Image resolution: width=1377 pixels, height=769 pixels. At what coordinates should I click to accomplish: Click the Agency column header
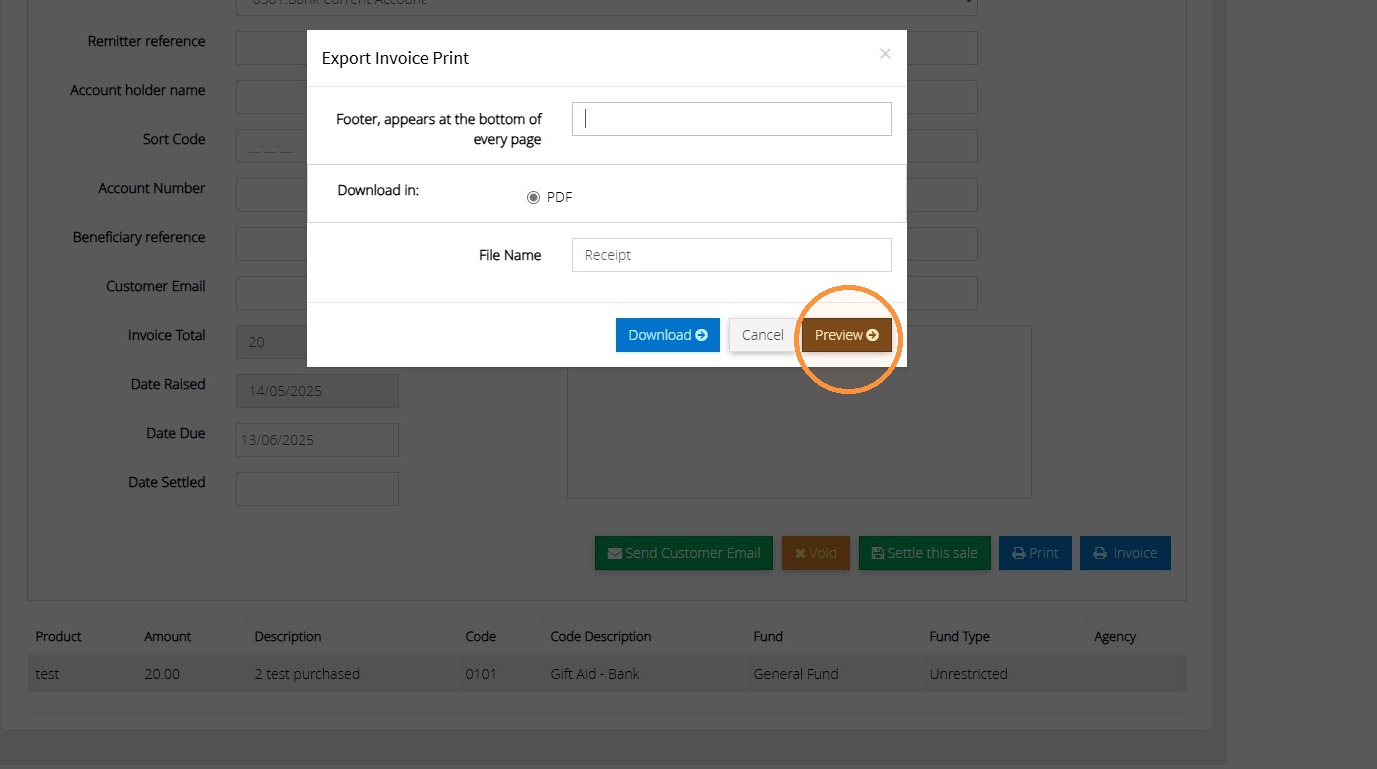click(1115, 636)
